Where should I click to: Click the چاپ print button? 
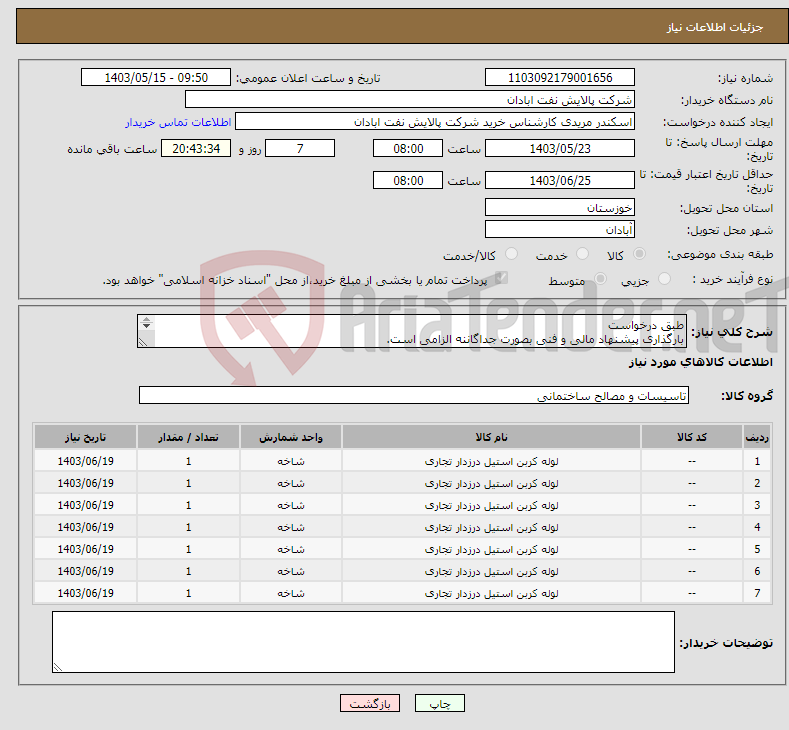pyautogui.click(x=439, y=703)
